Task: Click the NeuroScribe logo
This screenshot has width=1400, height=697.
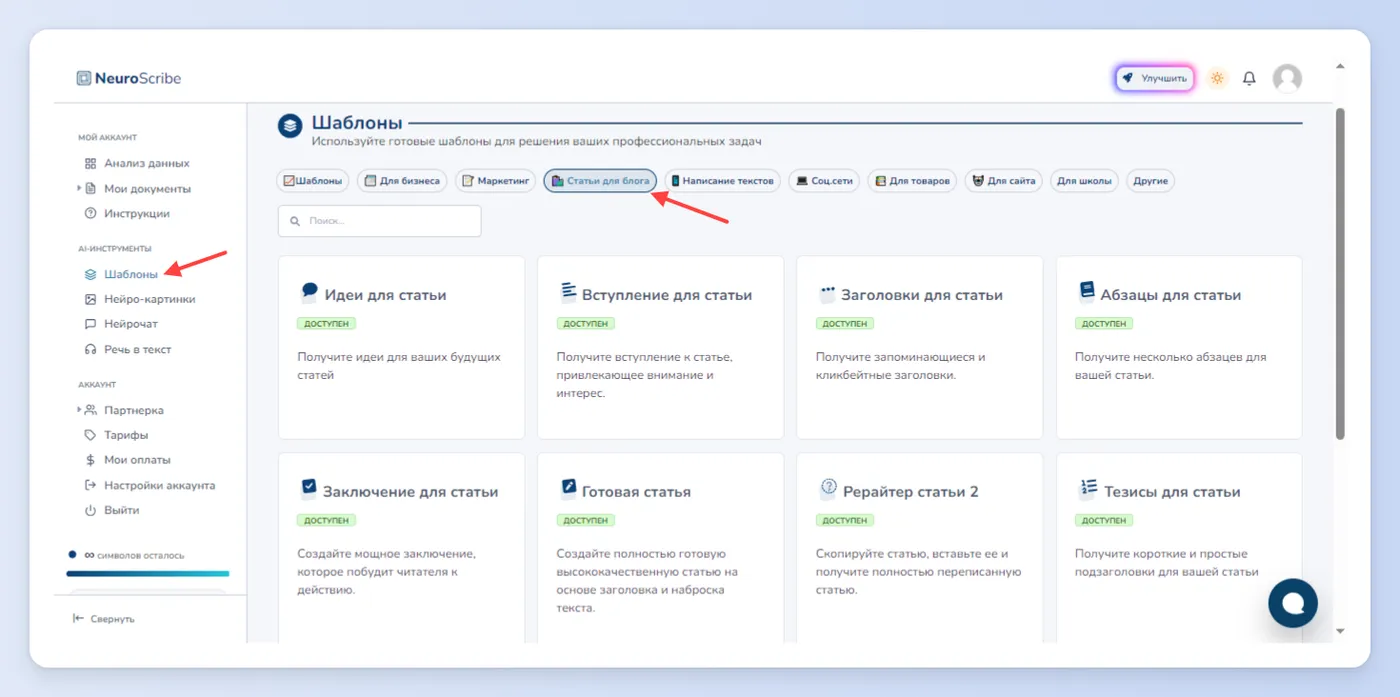Action: (x=129, y=78)
